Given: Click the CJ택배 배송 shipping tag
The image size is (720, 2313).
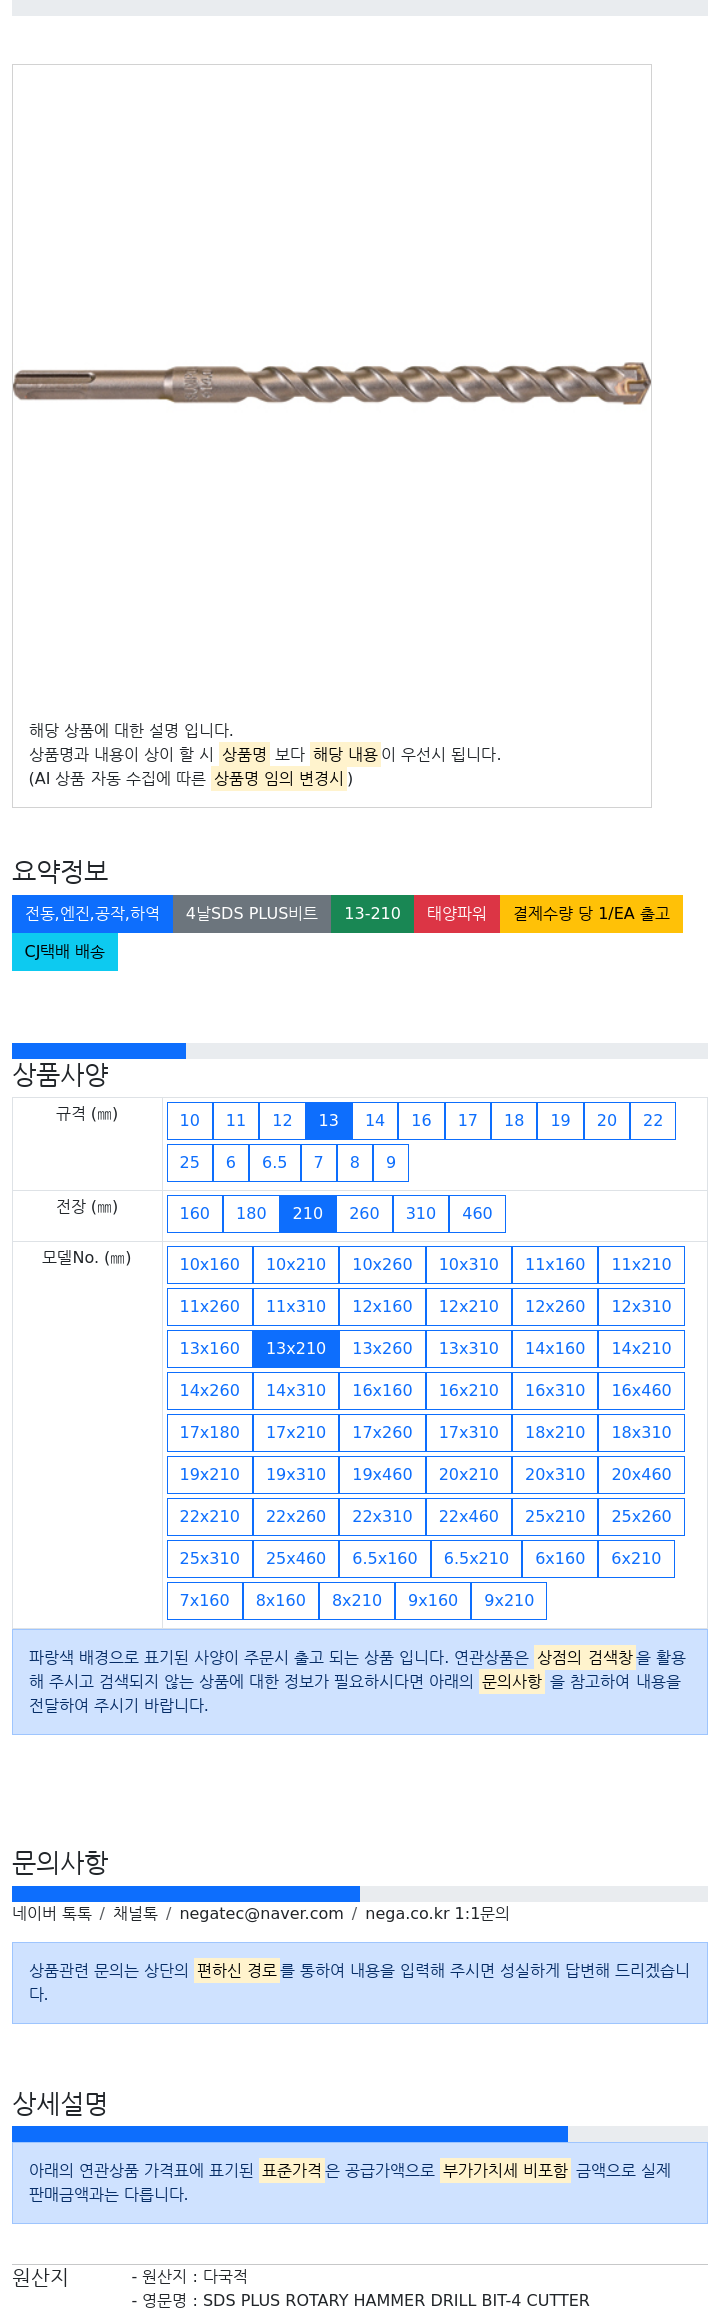Looking at the screenshot, I should (65, 952).
